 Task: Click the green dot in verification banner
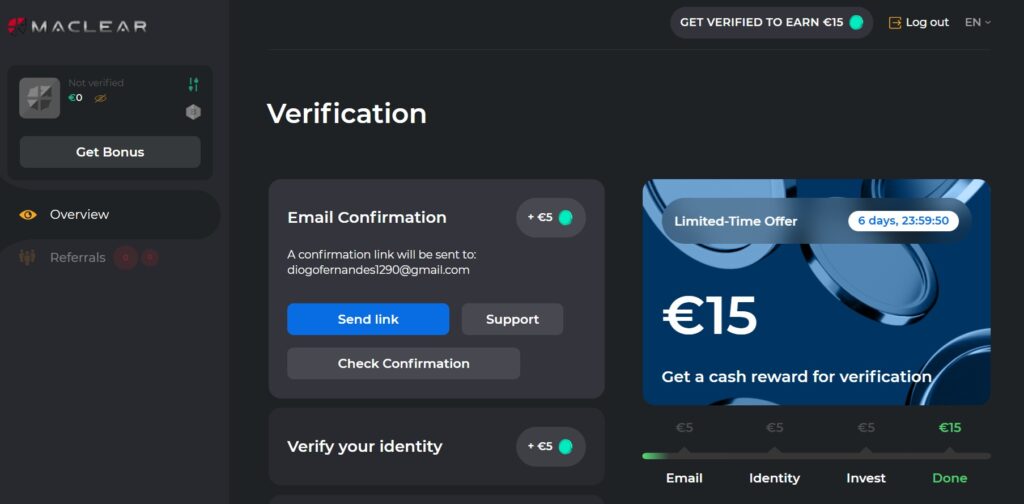pos(856,22)
